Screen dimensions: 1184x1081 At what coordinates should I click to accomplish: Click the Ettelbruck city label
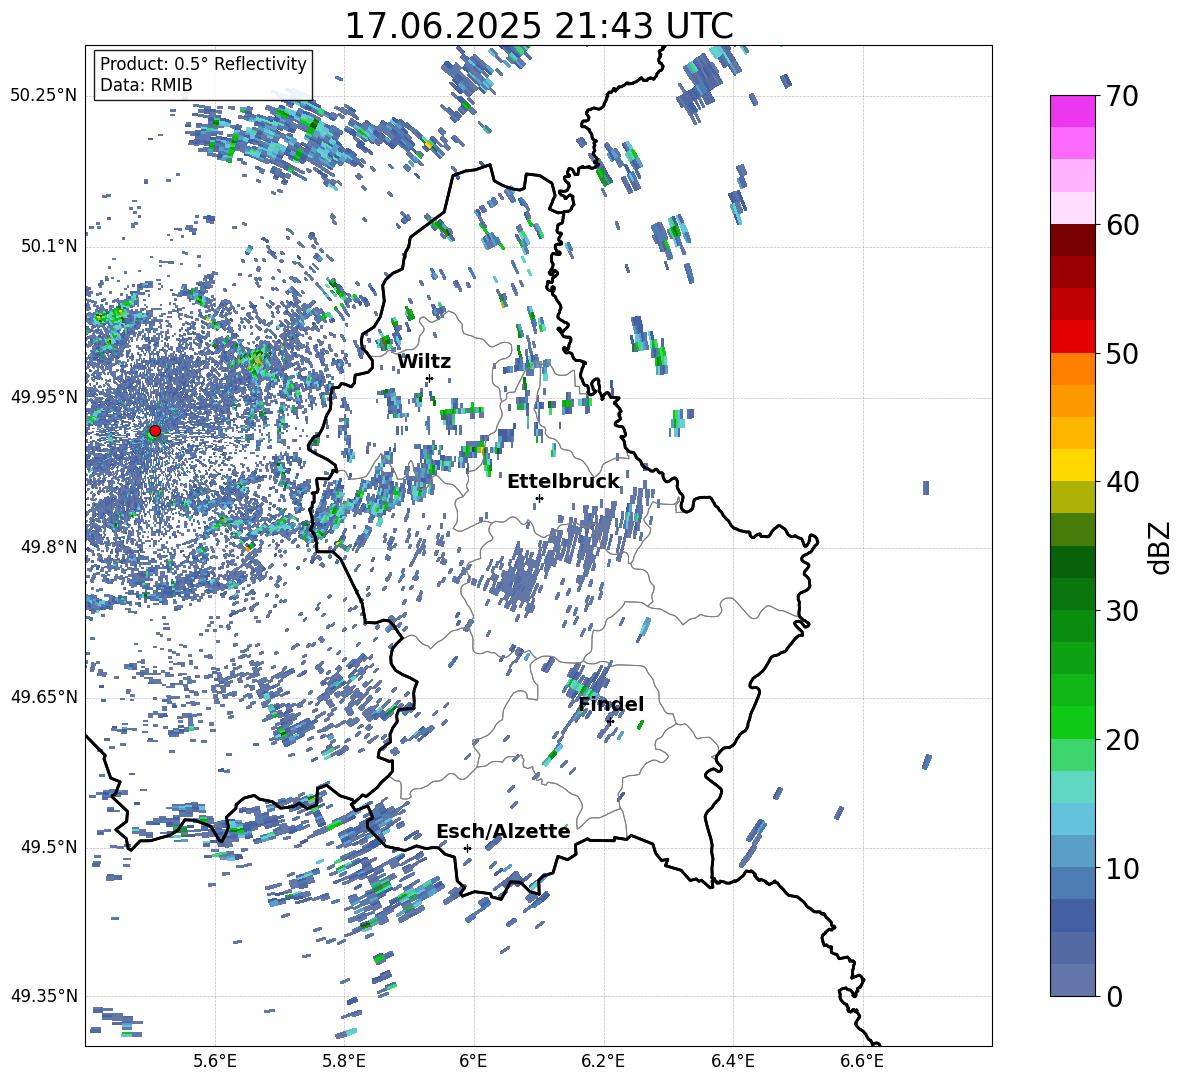(x=563, y=482)
